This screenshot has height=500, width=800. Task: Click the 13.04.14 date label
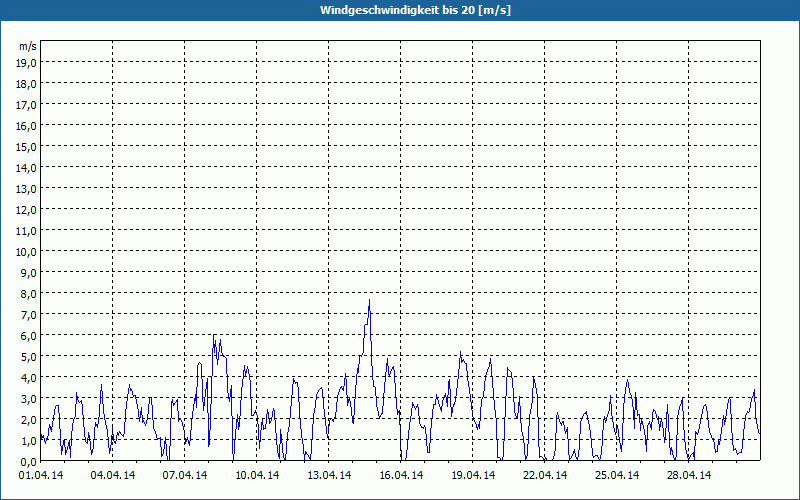[x=329, y=476]
